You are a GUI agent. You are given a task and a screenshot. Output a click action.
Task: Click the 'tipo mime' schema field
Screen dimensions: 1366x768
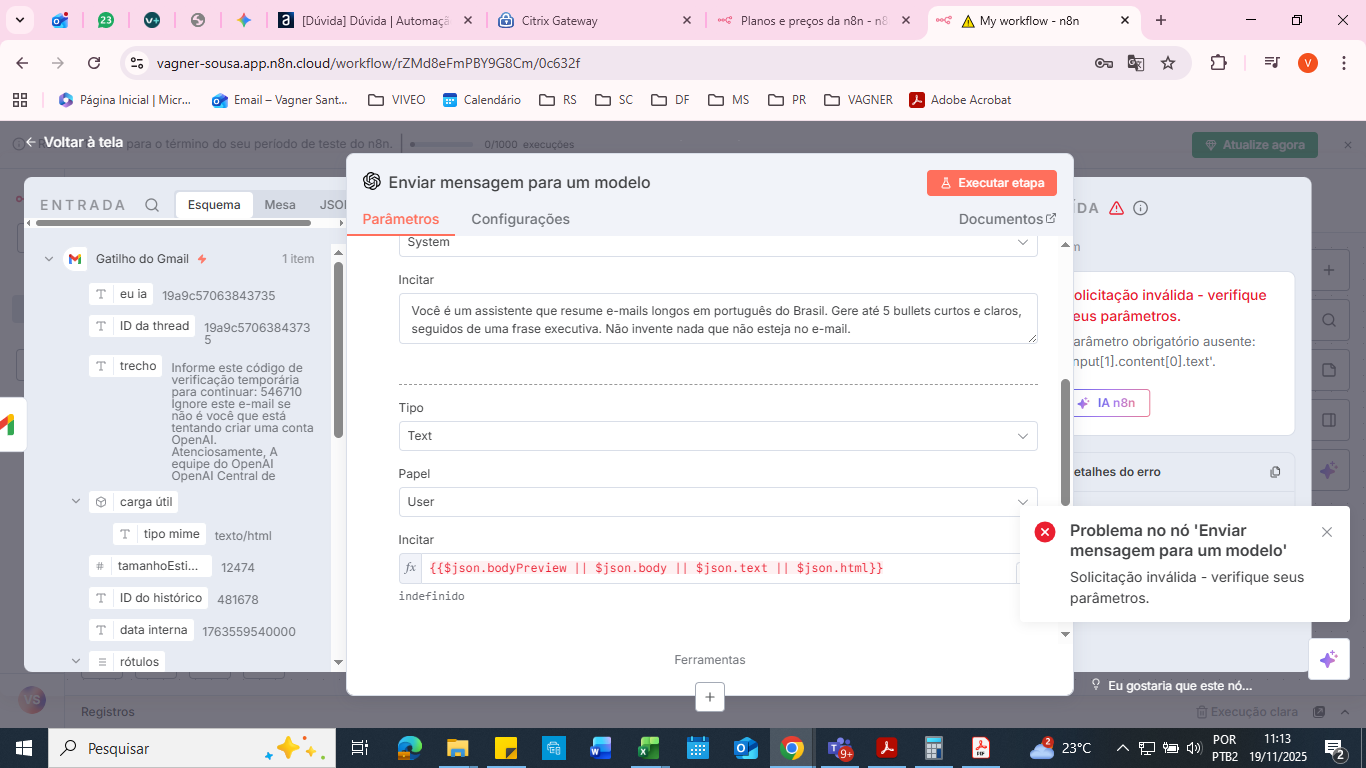(x=160, y=534)
